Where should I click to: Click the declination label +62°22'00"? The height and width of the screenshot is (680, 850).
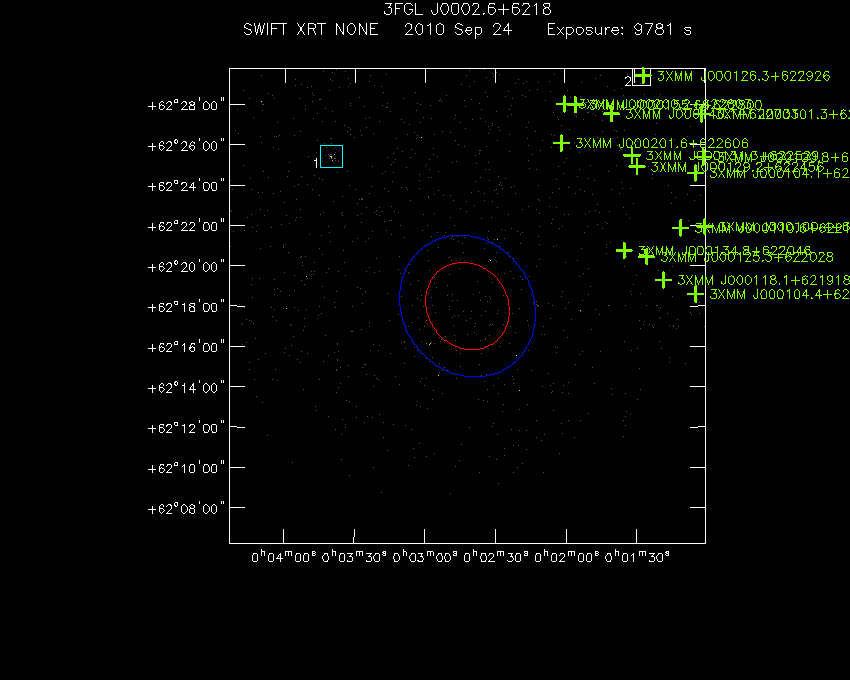(x=186, y=226)
